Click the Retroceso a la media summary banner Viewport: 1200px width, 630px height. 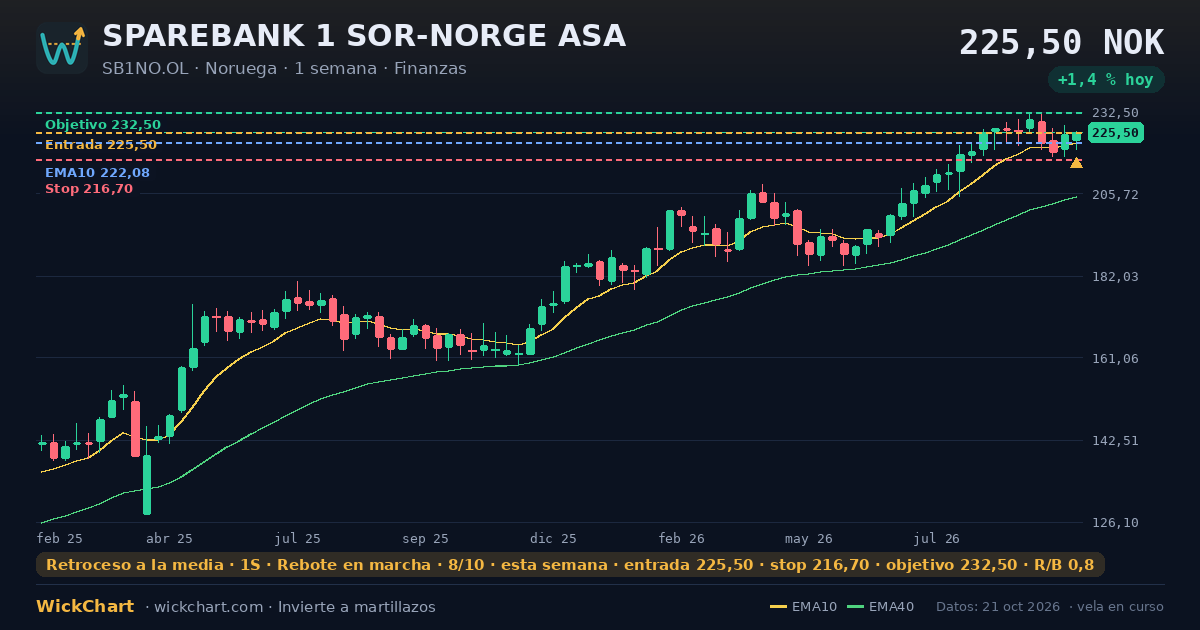[570, 565]
